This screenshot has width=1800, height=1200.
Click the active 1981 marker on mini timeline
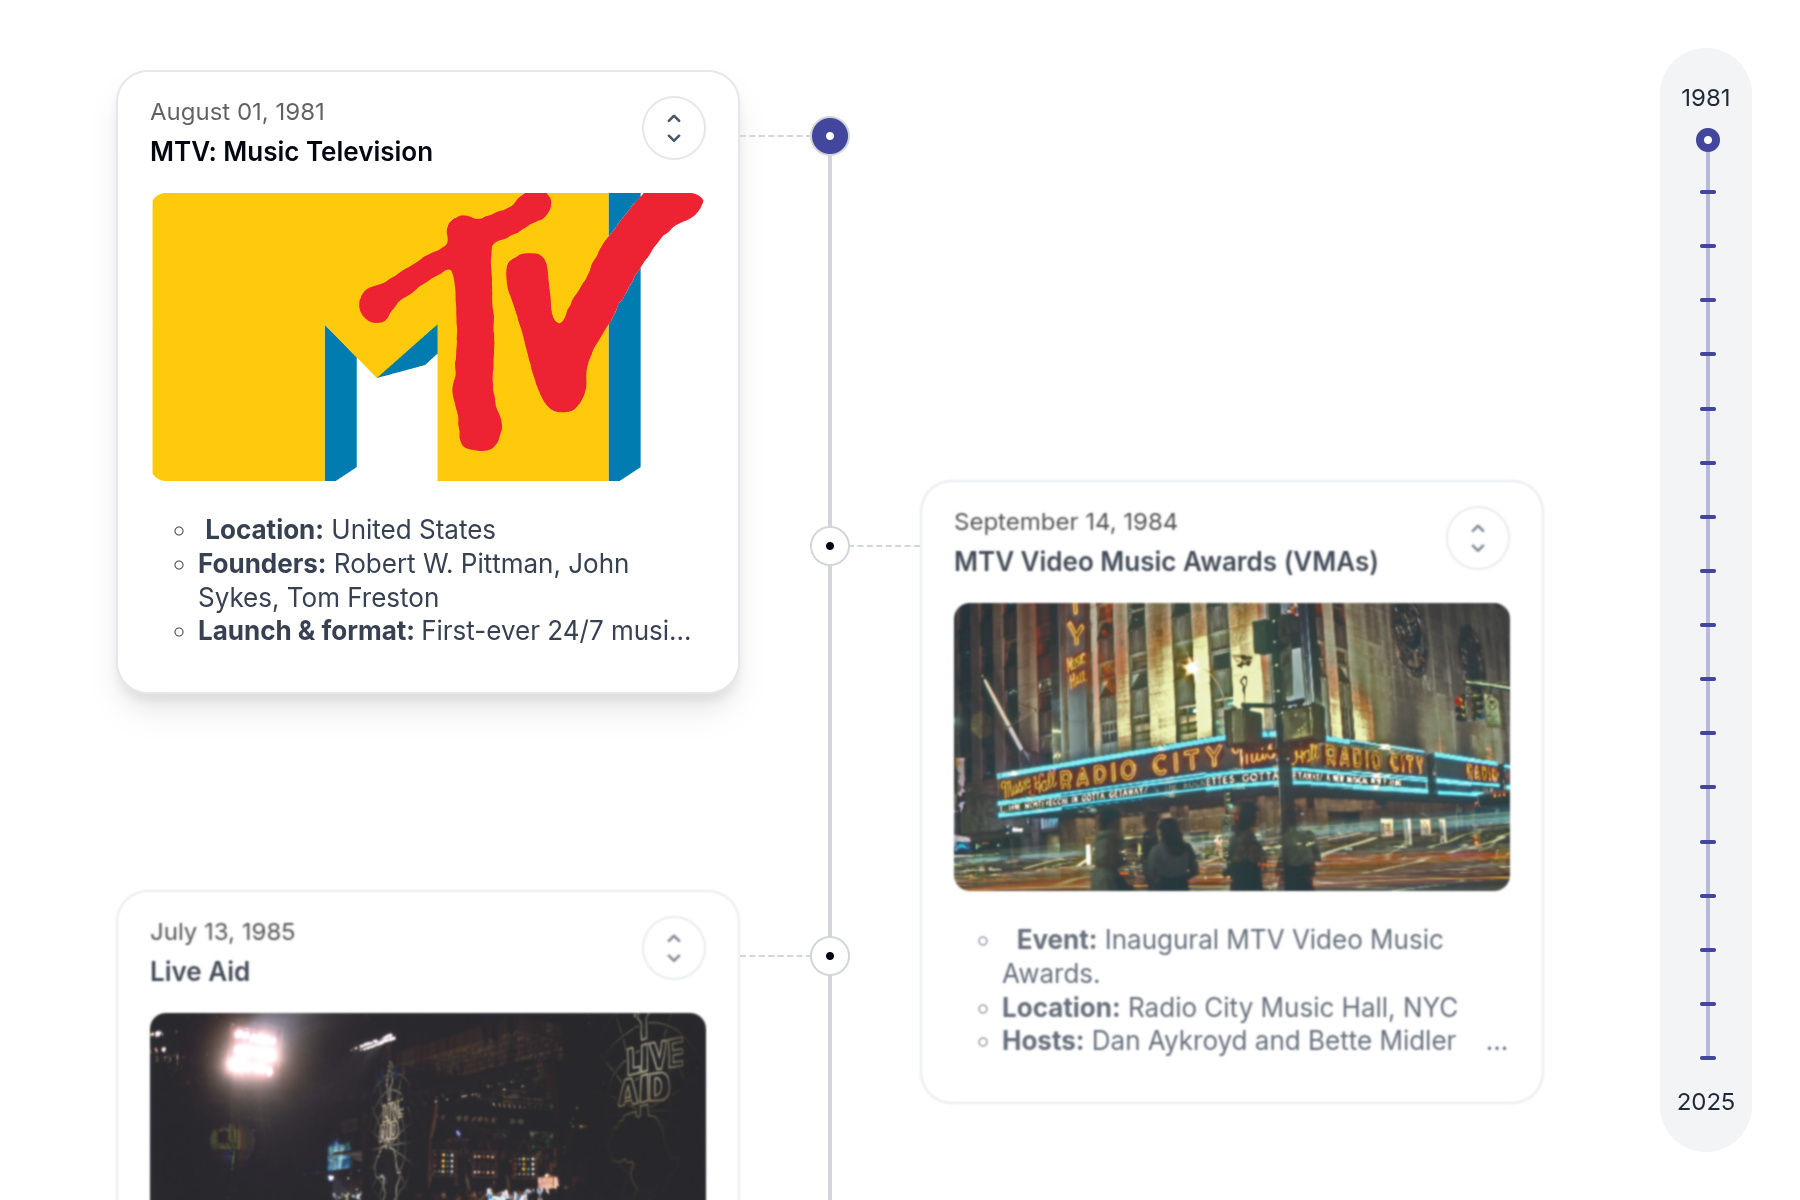[1708, 140]
